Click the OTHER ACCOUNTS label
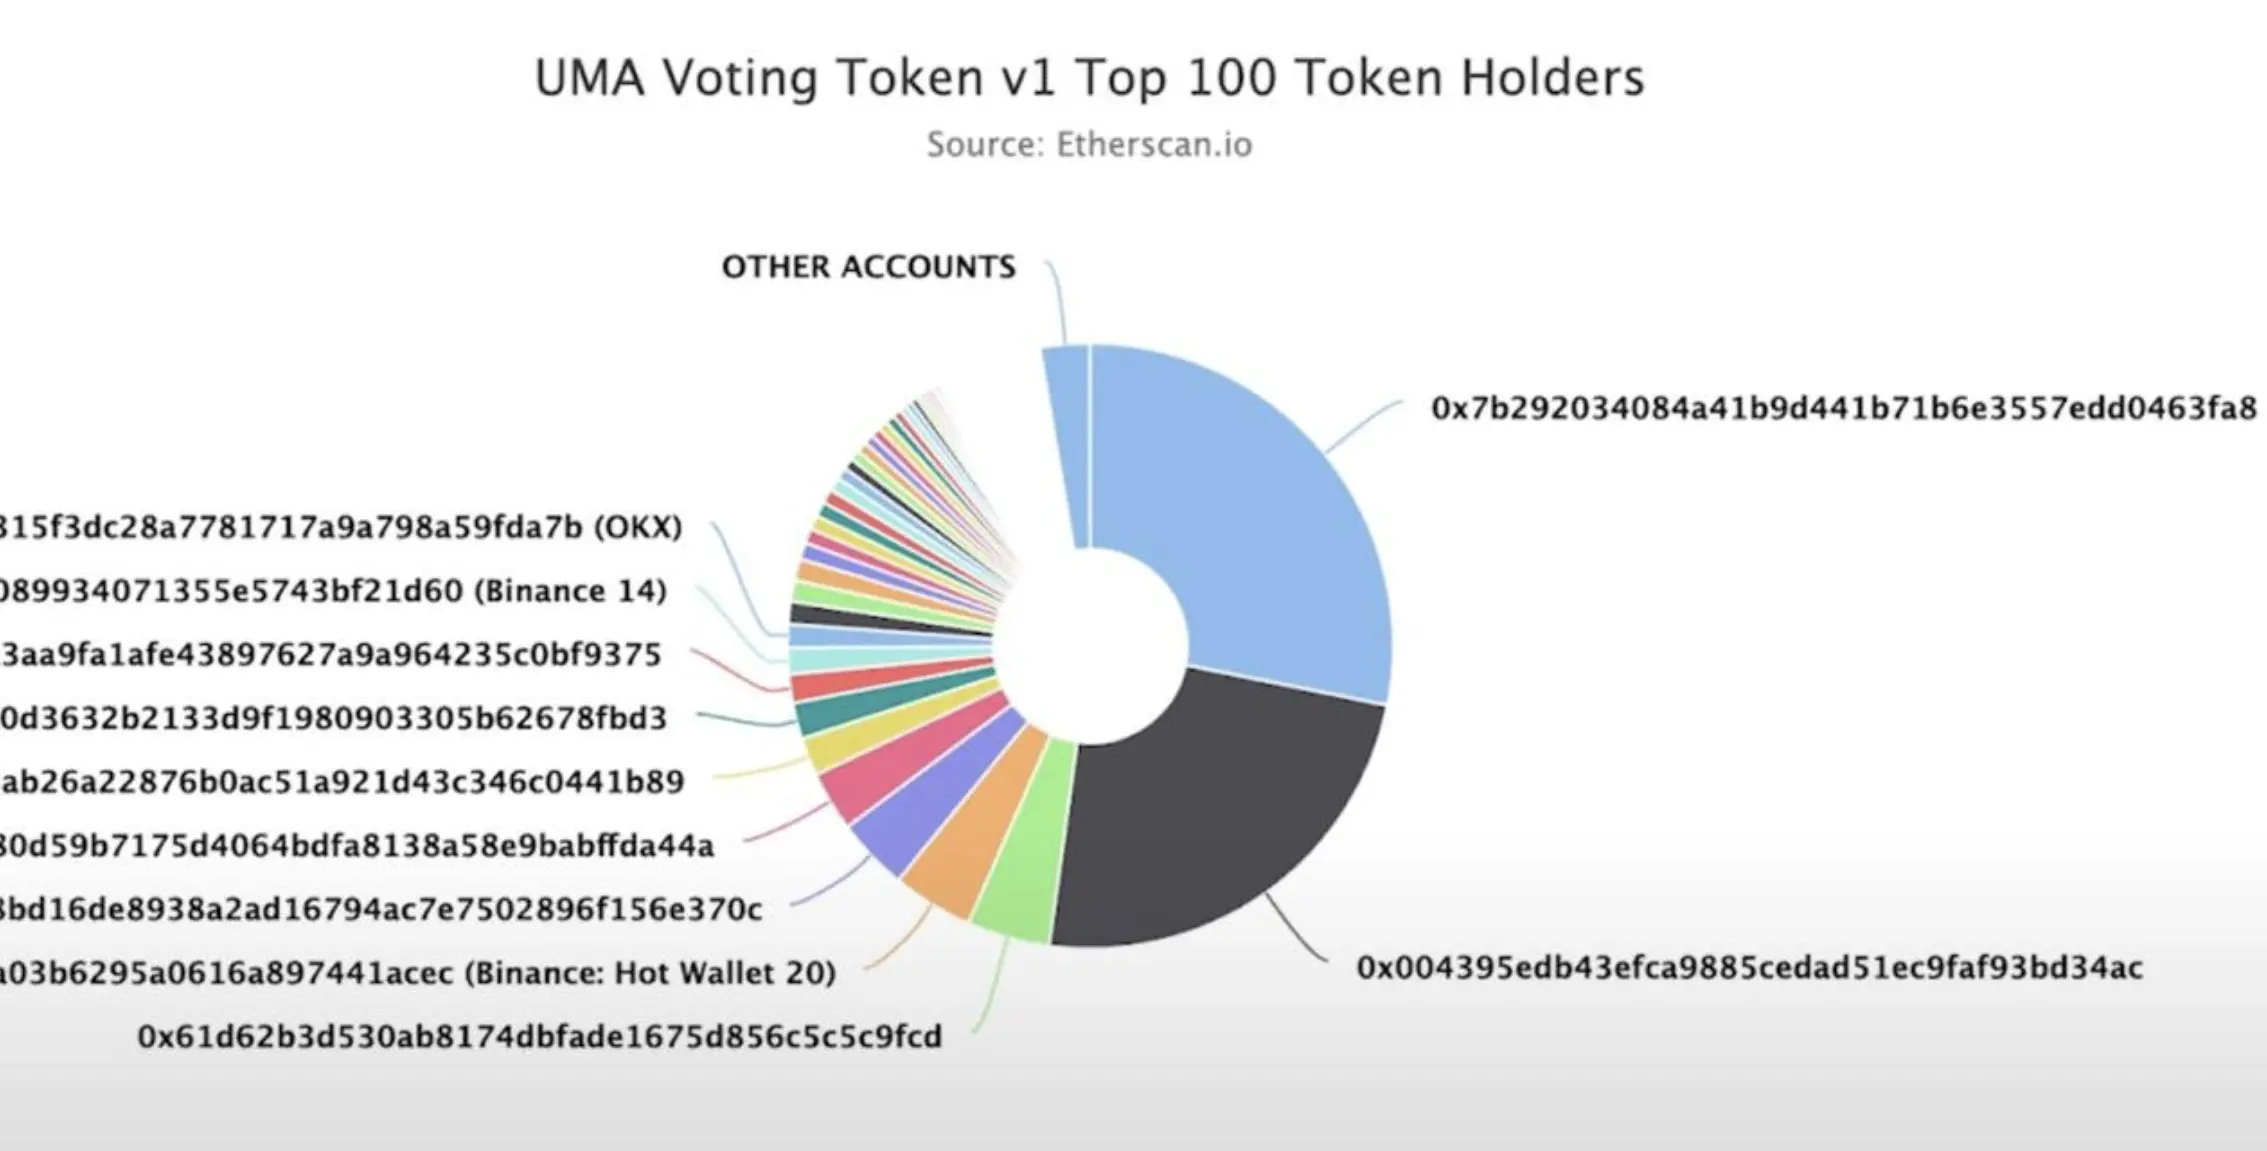 (x=868, y=267)
